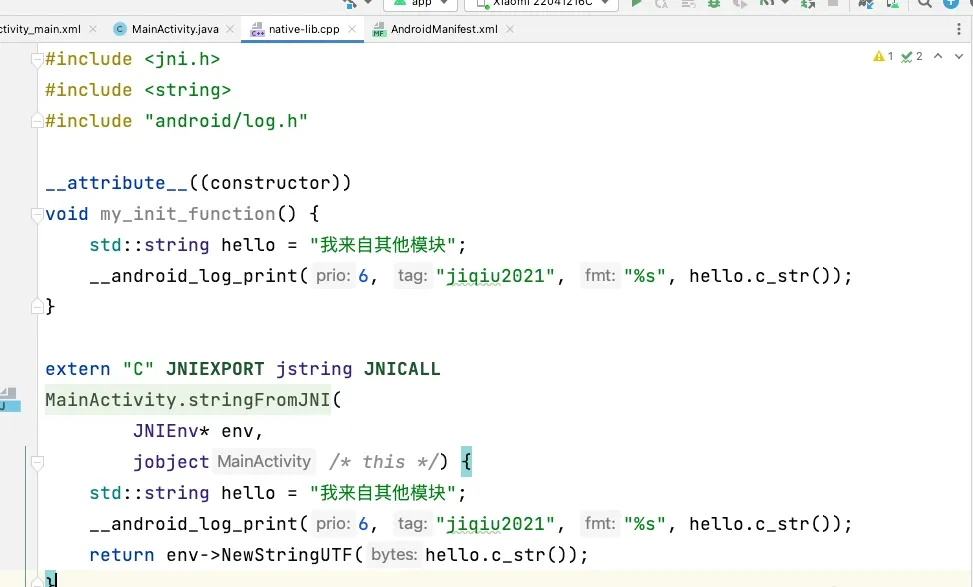Viewport: 973px width, 587px height.
Task: Collapse my_init_function using its fold marker
Action: [37, 215]
